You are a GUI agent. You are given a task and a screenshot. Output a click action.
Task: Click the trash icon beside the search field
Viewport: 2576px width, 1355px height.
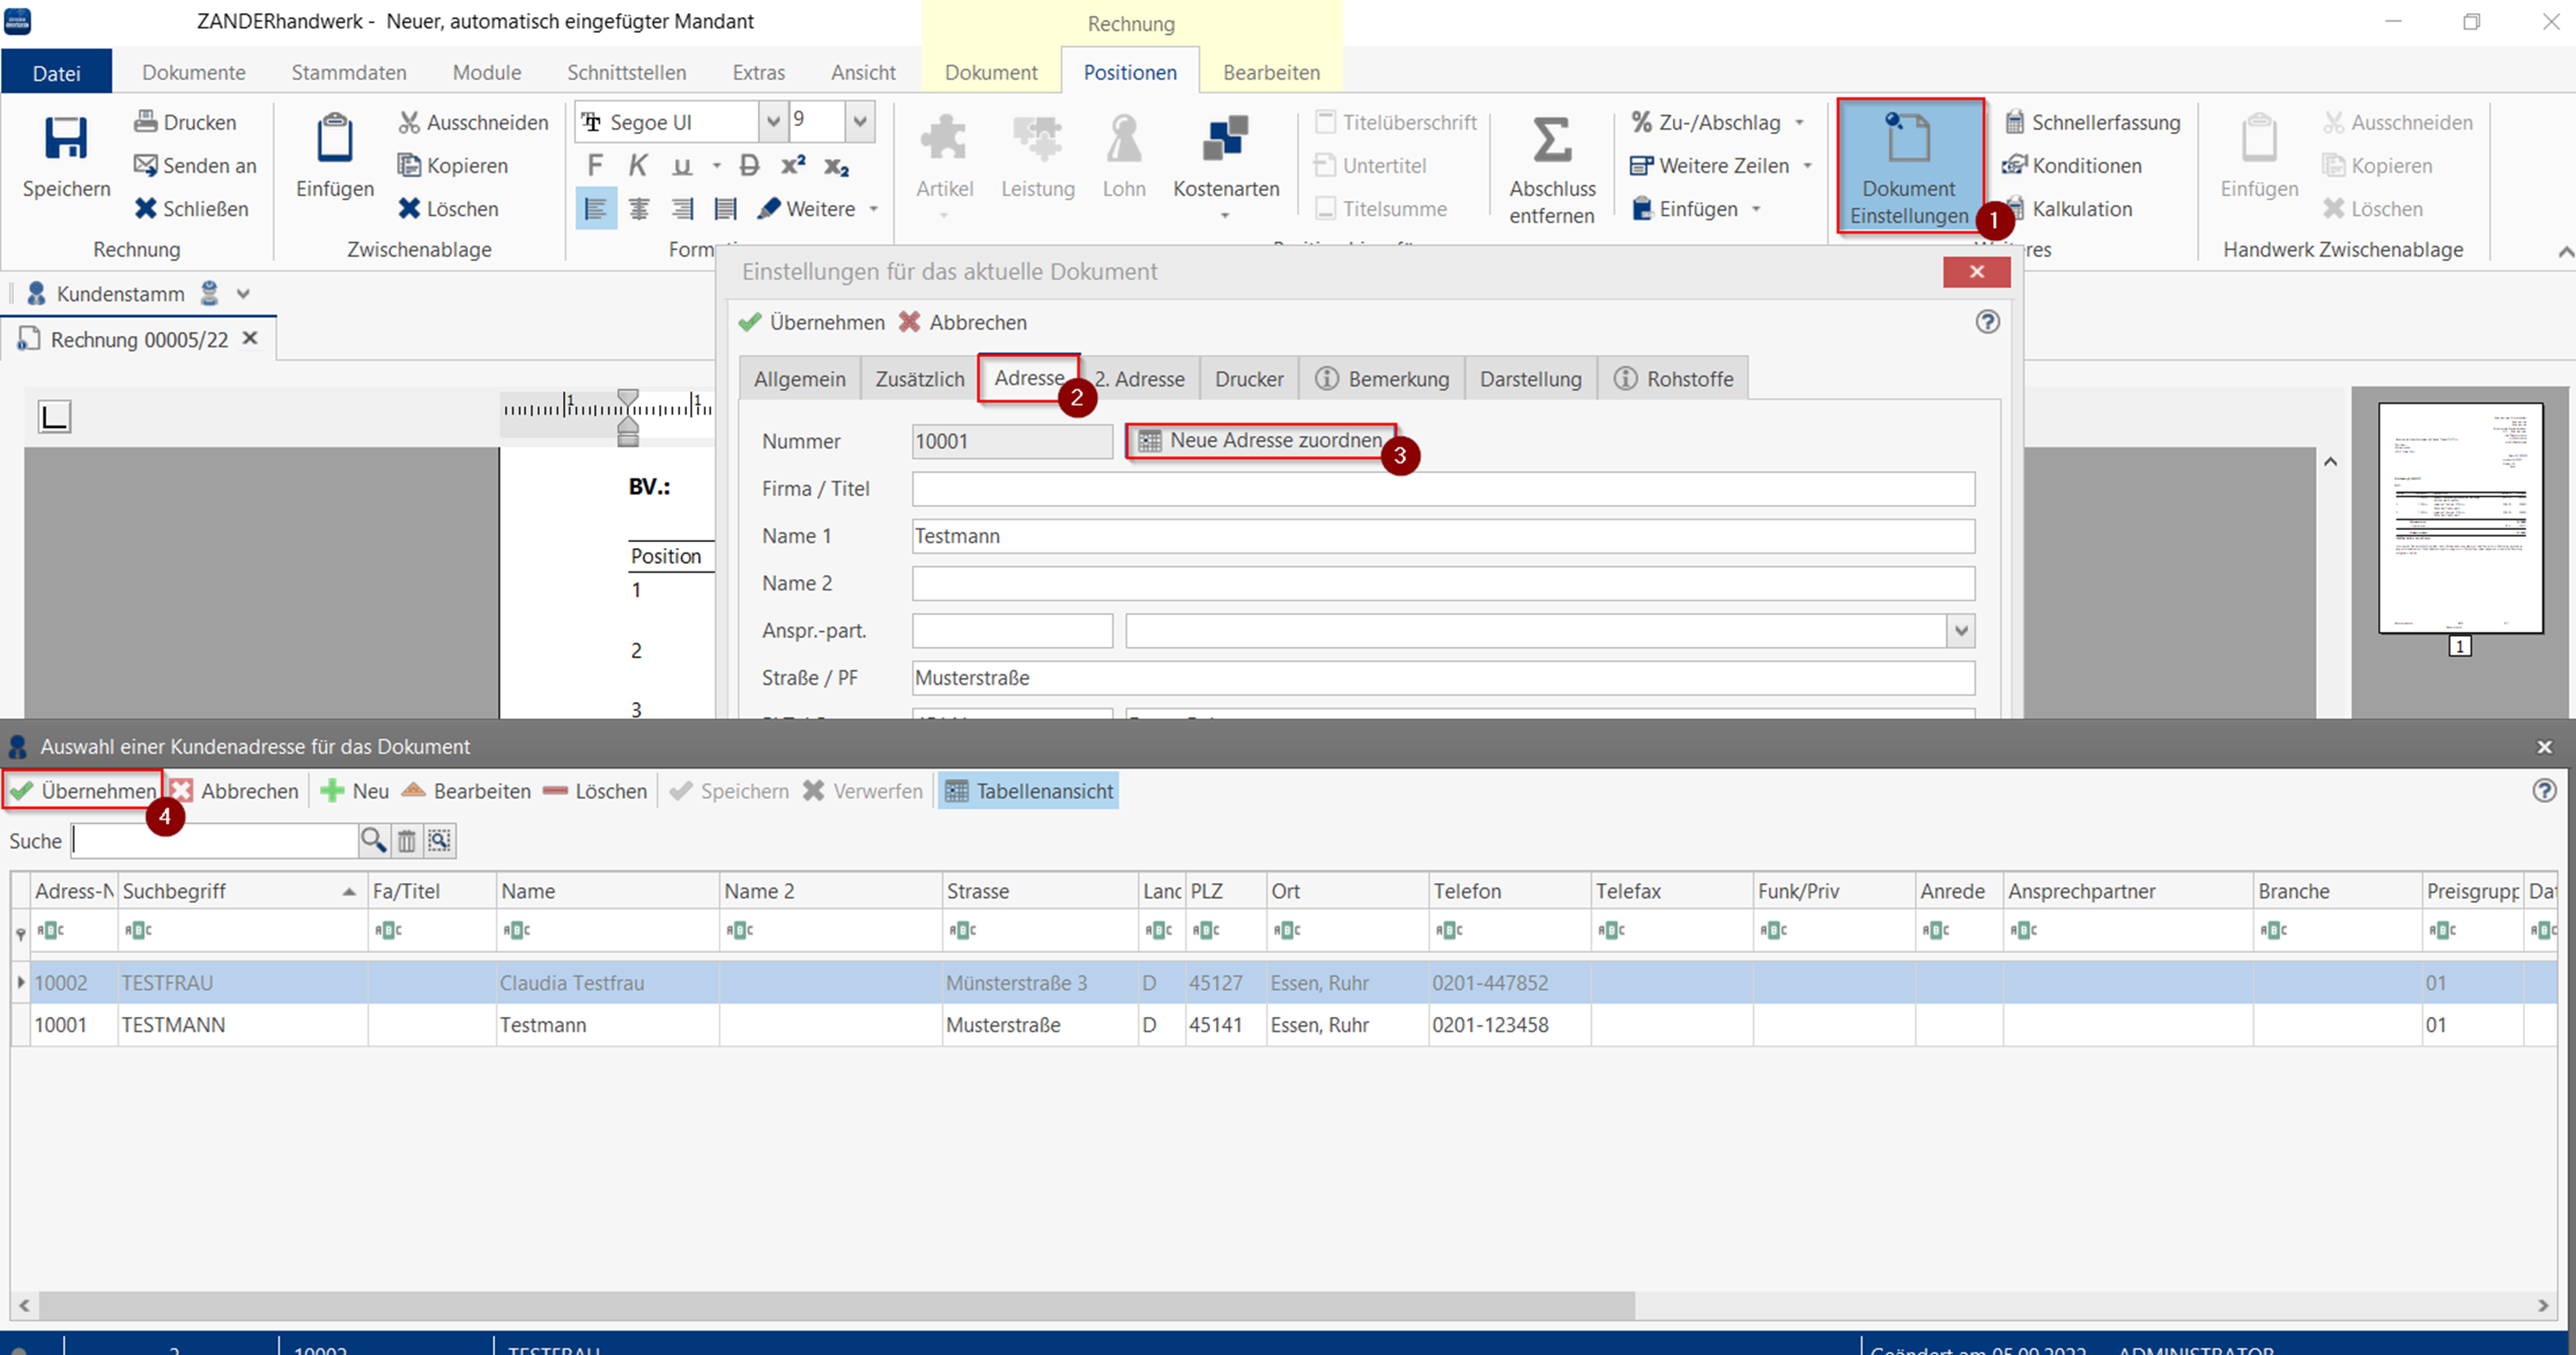[407, 840]
